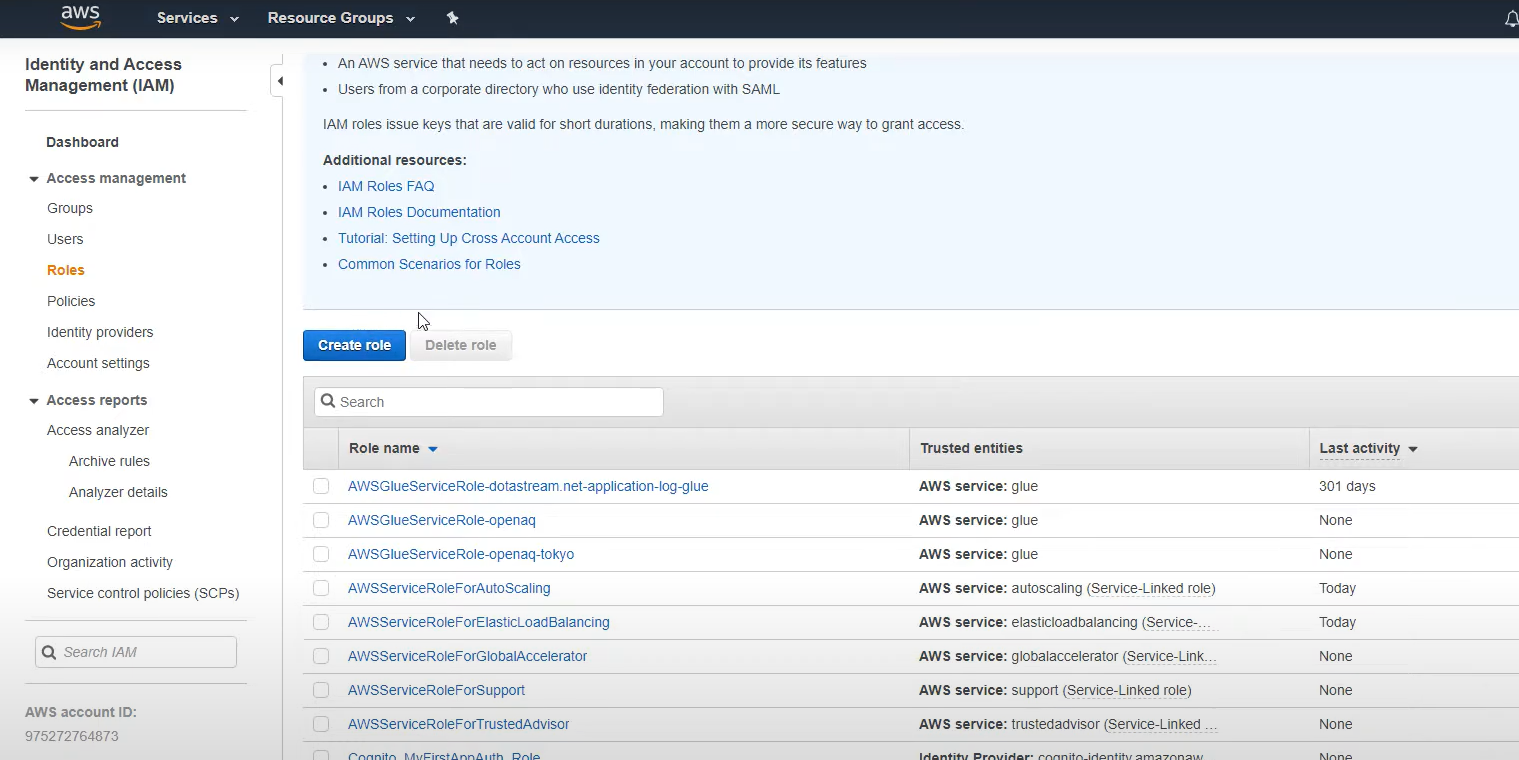Focus the Search IAM input field
The width and height of the screenshot is (1519, 760).
coord(136,652)
